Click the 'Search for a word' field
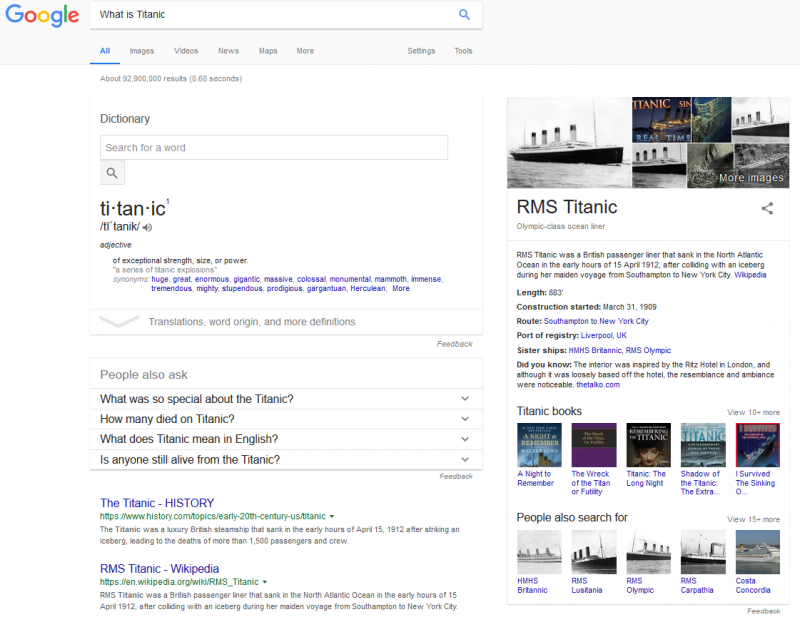 tap(274, 147)
